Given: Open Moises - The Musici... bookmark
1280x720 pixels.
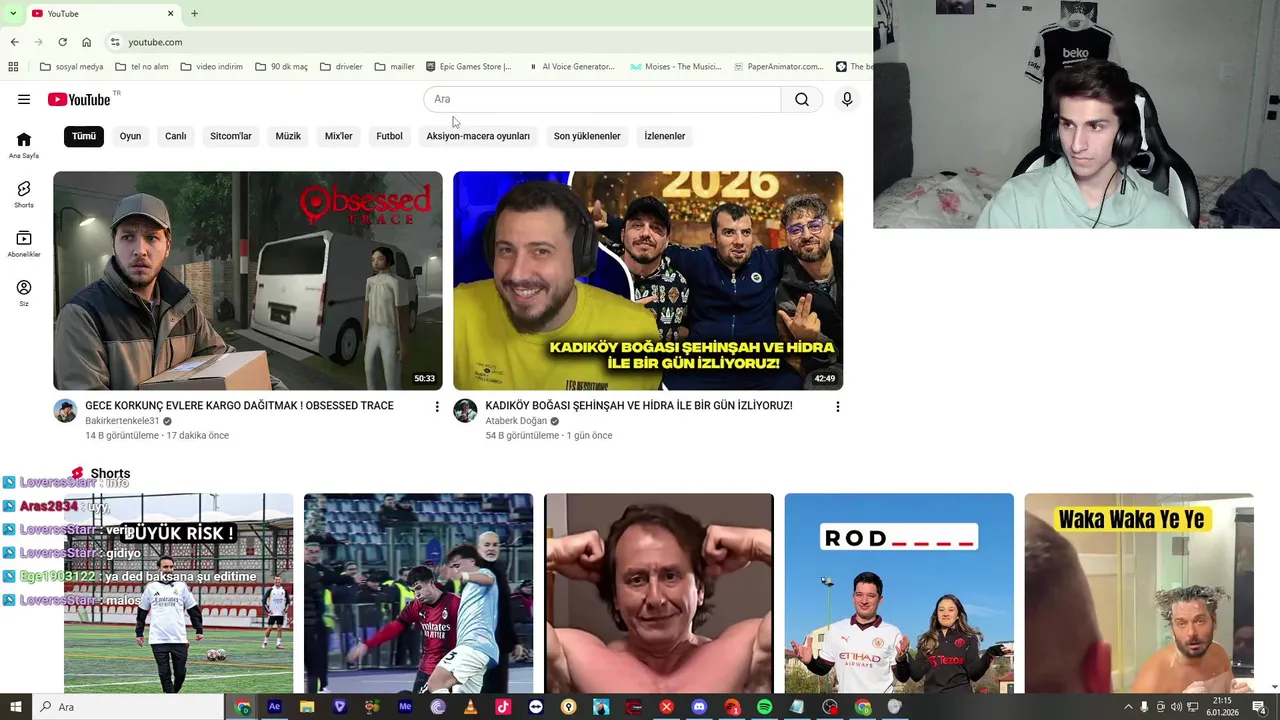Looking at the screenshot, I should [x=675, y=67].
